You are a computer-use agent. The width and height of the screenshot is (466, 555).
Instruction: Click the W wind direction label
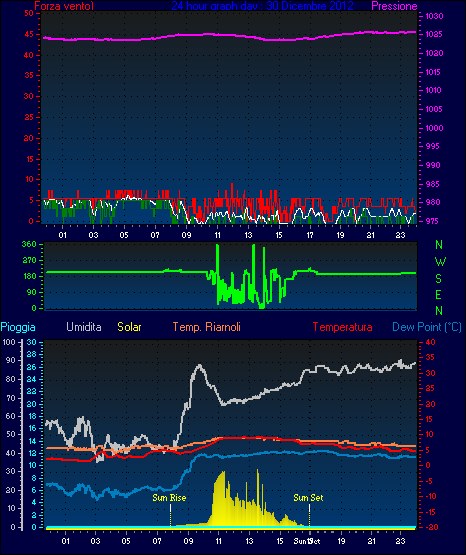[x=440, y=262]
